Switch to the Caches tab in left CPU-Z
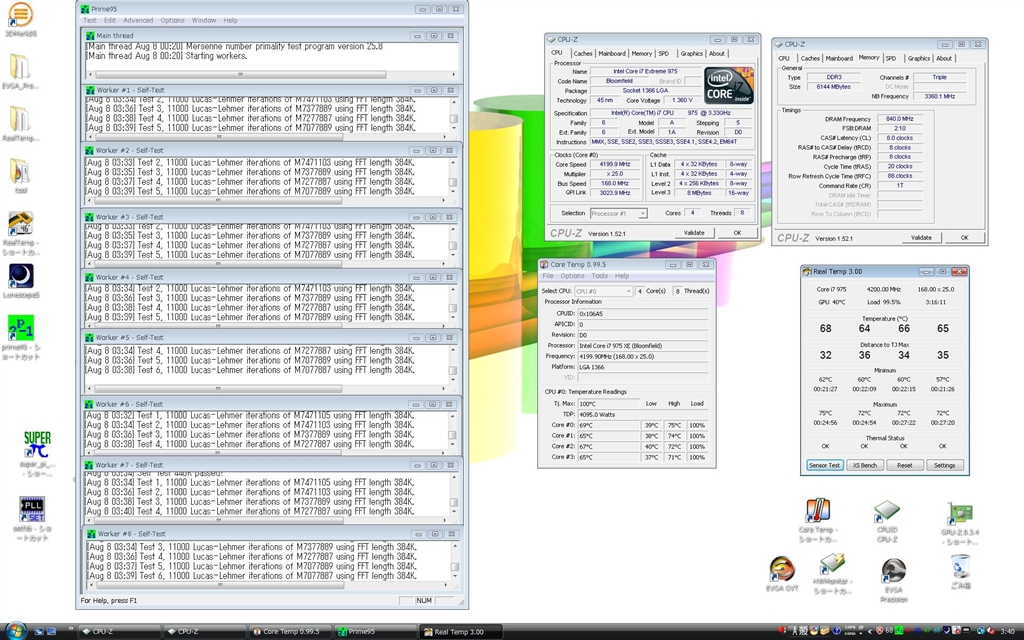 [583, 54]
